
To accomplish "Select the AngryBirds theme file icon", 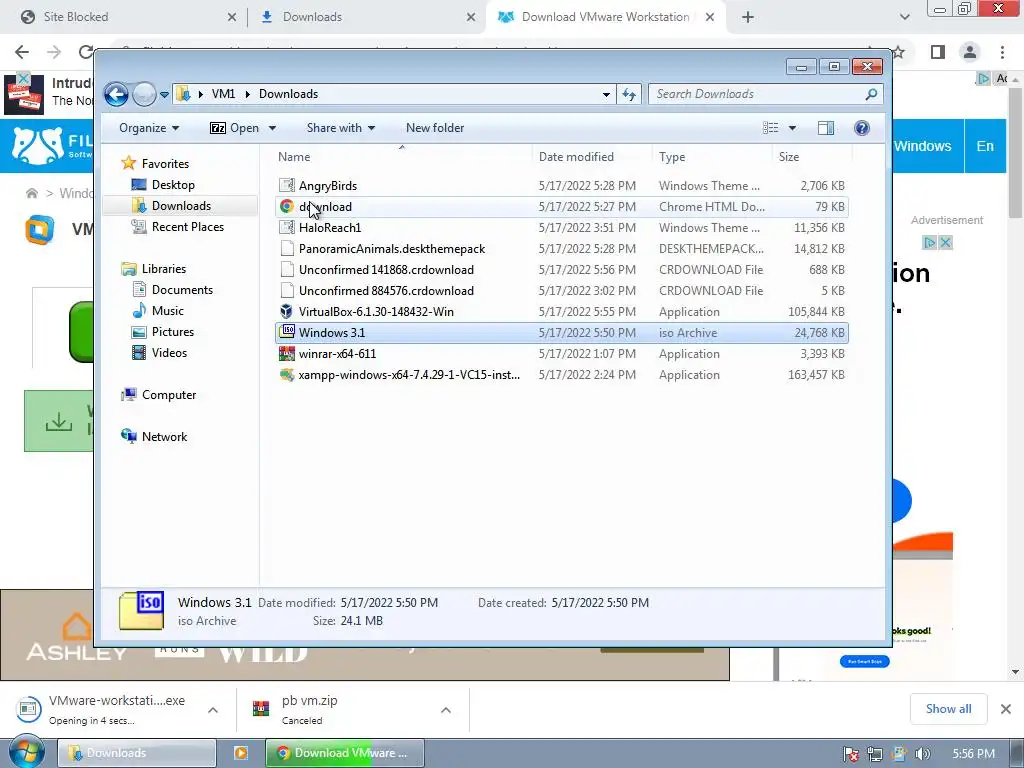I will pyautogui.click(x=286, y=185).
